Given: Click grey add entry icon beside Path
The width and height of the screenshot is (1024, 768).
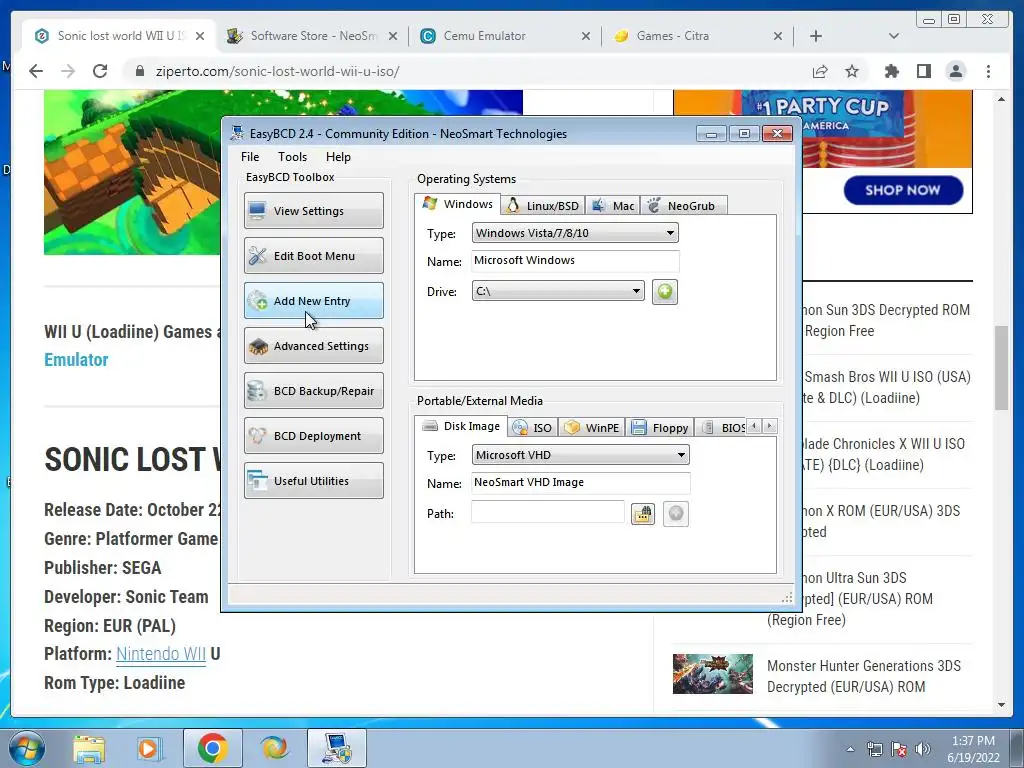Looking at the screenshot, I should tap(676, 514).
